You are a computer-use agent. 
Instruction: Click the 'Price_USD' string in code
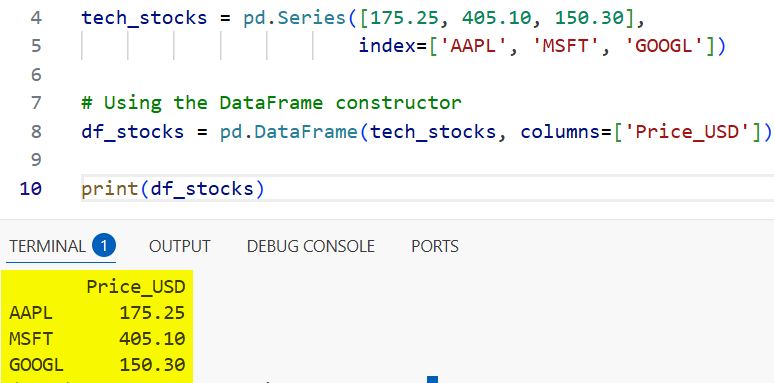[x=687, y=132]
